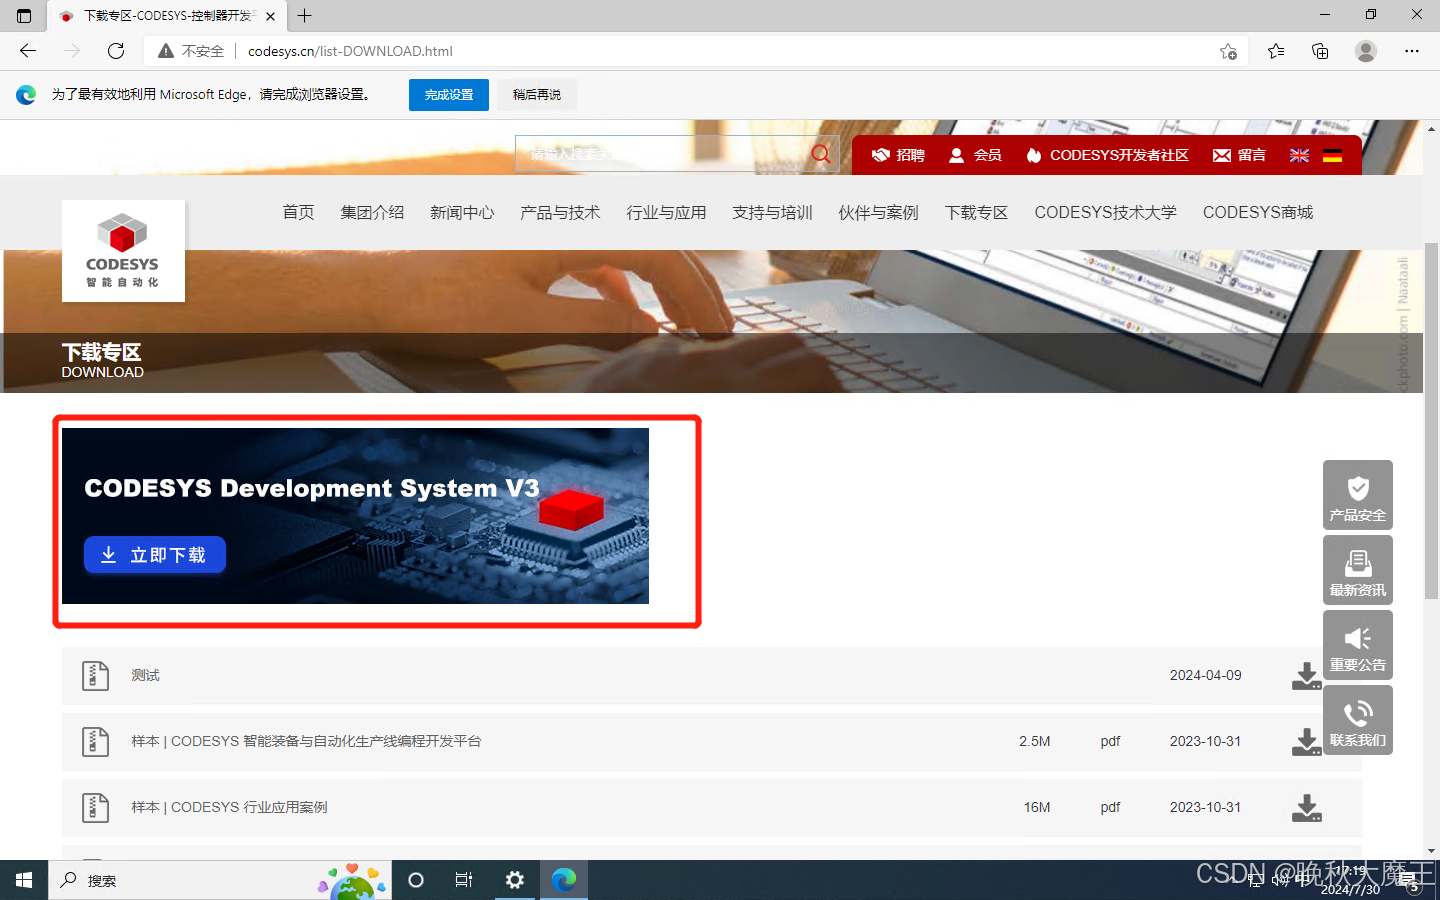Open the 会员 member link
This screenshot has width=1440, height=900.
pos(975,155)
